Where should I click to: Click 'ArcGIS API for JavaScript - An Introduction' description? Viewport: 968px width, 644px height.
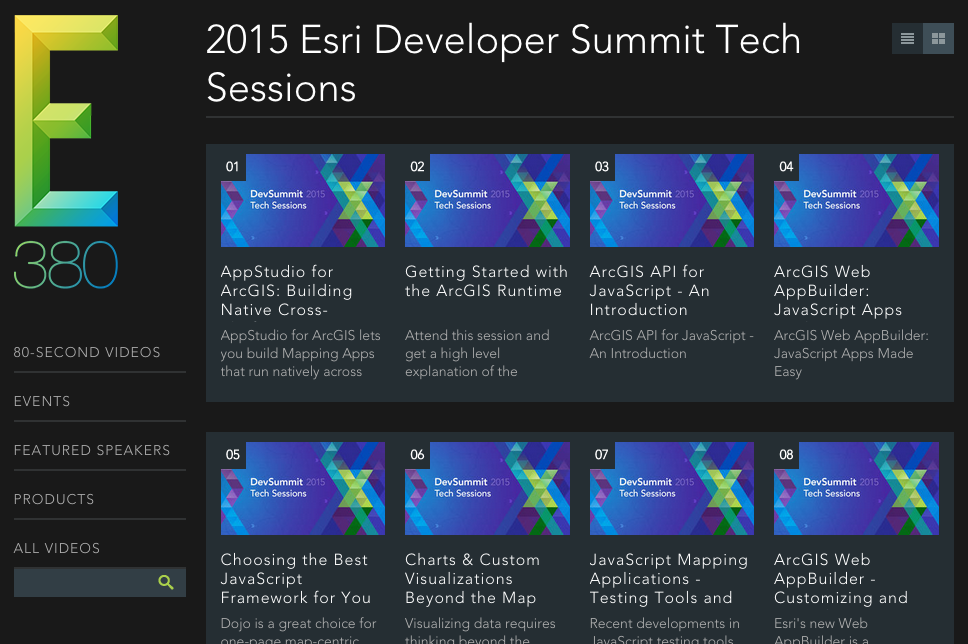click(672, 345)
